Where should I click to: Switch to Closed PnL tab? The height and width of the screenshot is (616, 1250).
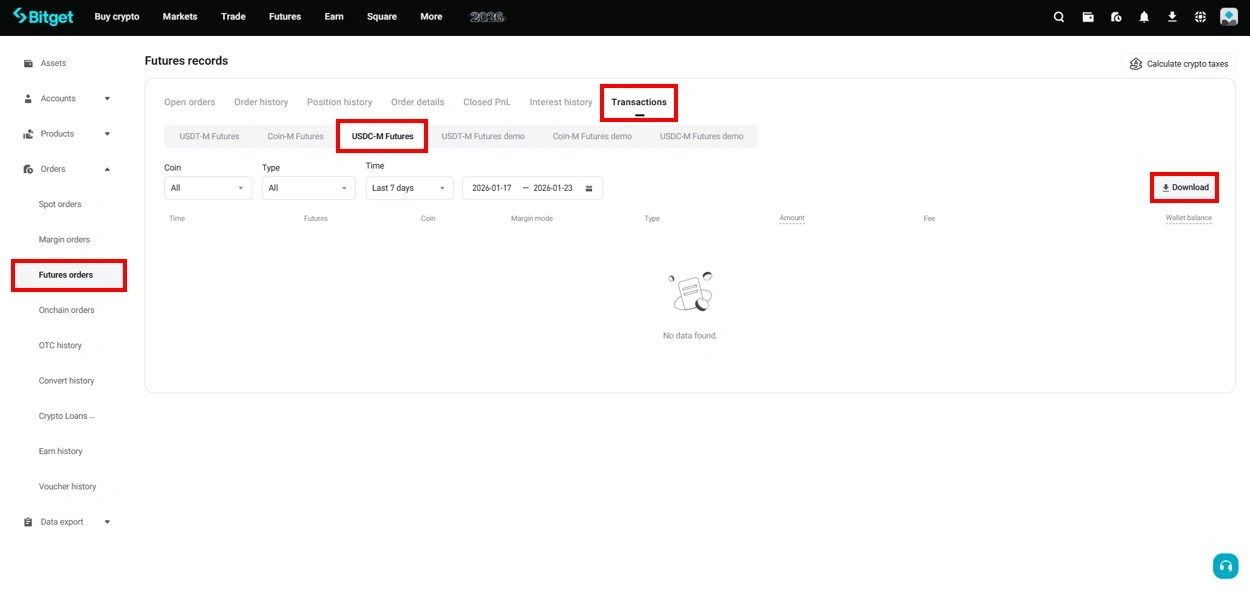(x=487, y=102)
